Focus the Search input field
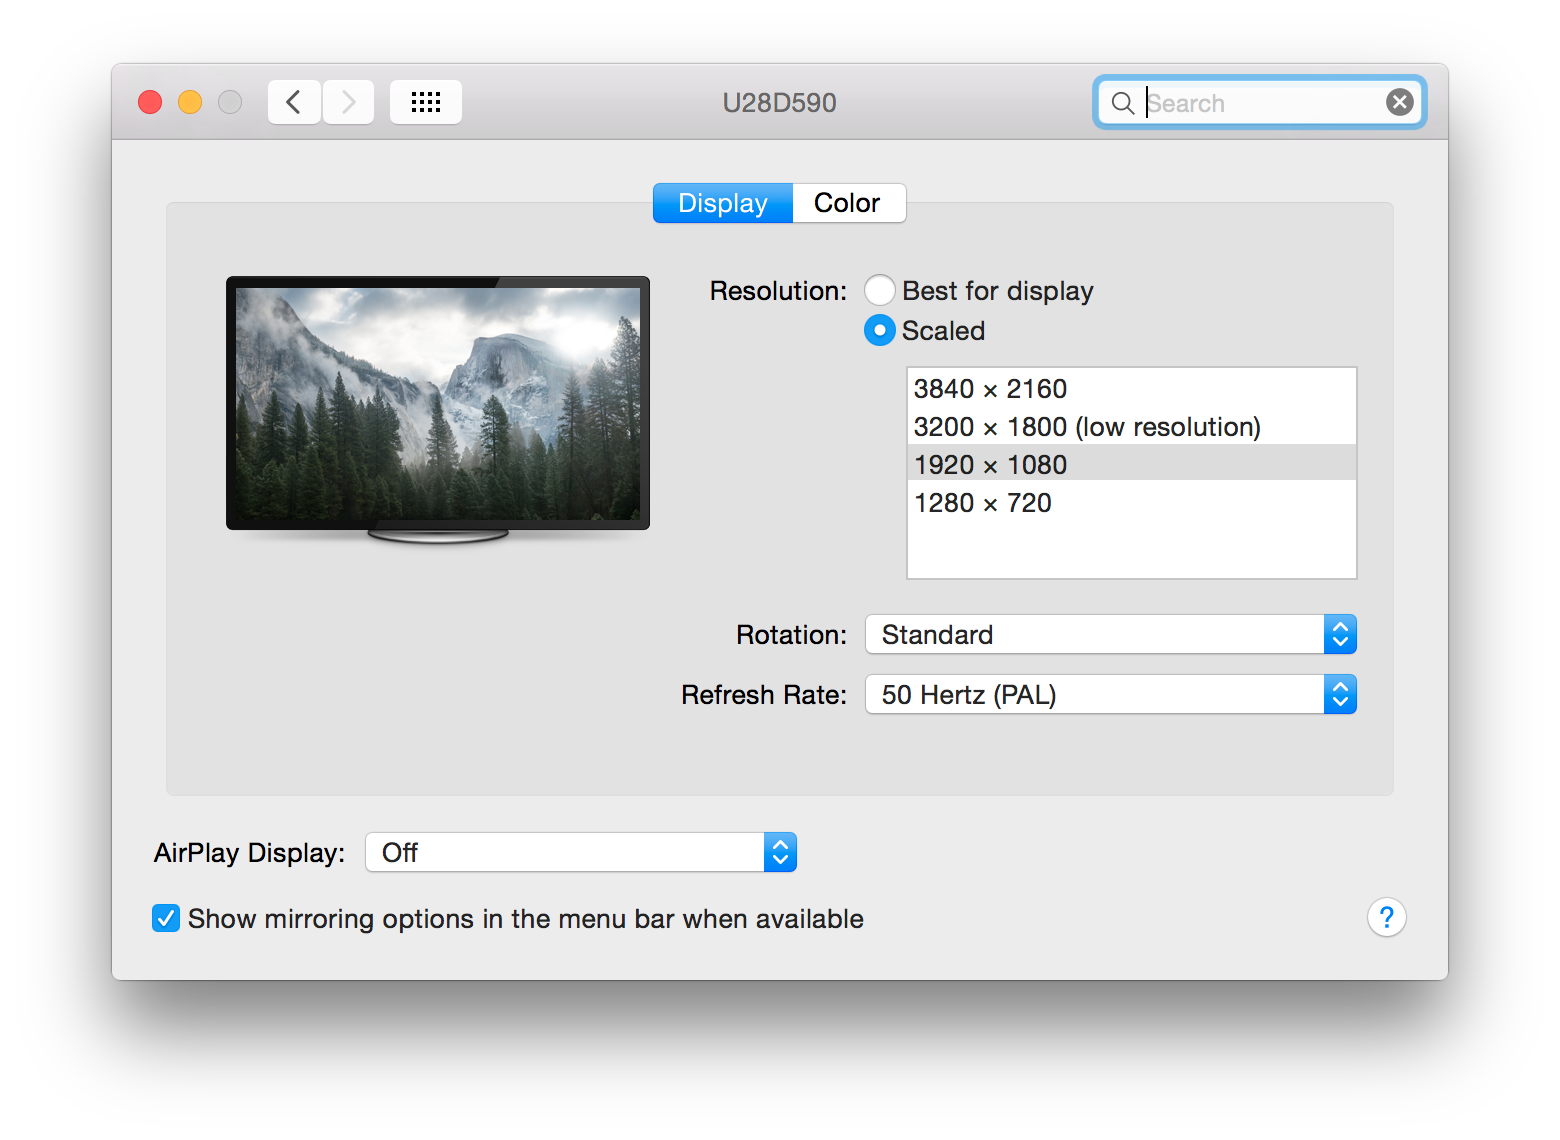 [1262, 103]
